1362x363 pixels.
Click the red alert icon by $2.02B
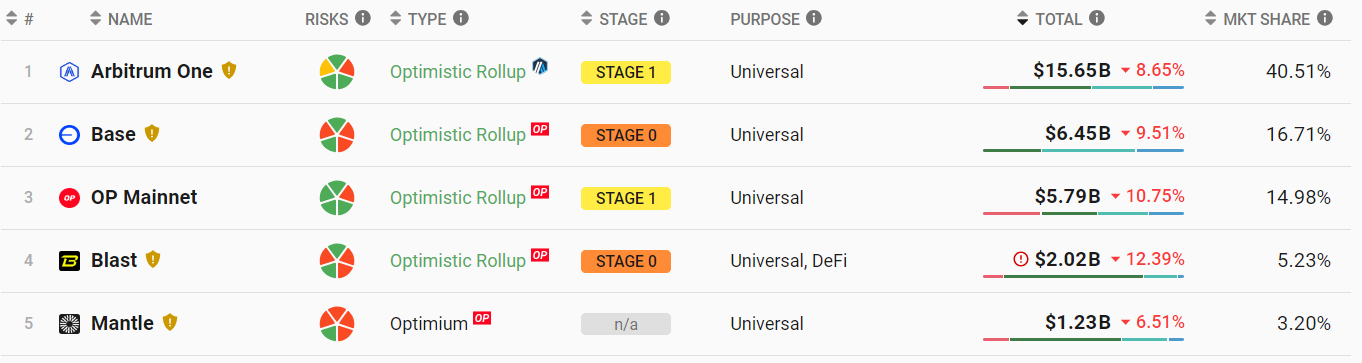pyautogui.click(x=1020, y=260)
